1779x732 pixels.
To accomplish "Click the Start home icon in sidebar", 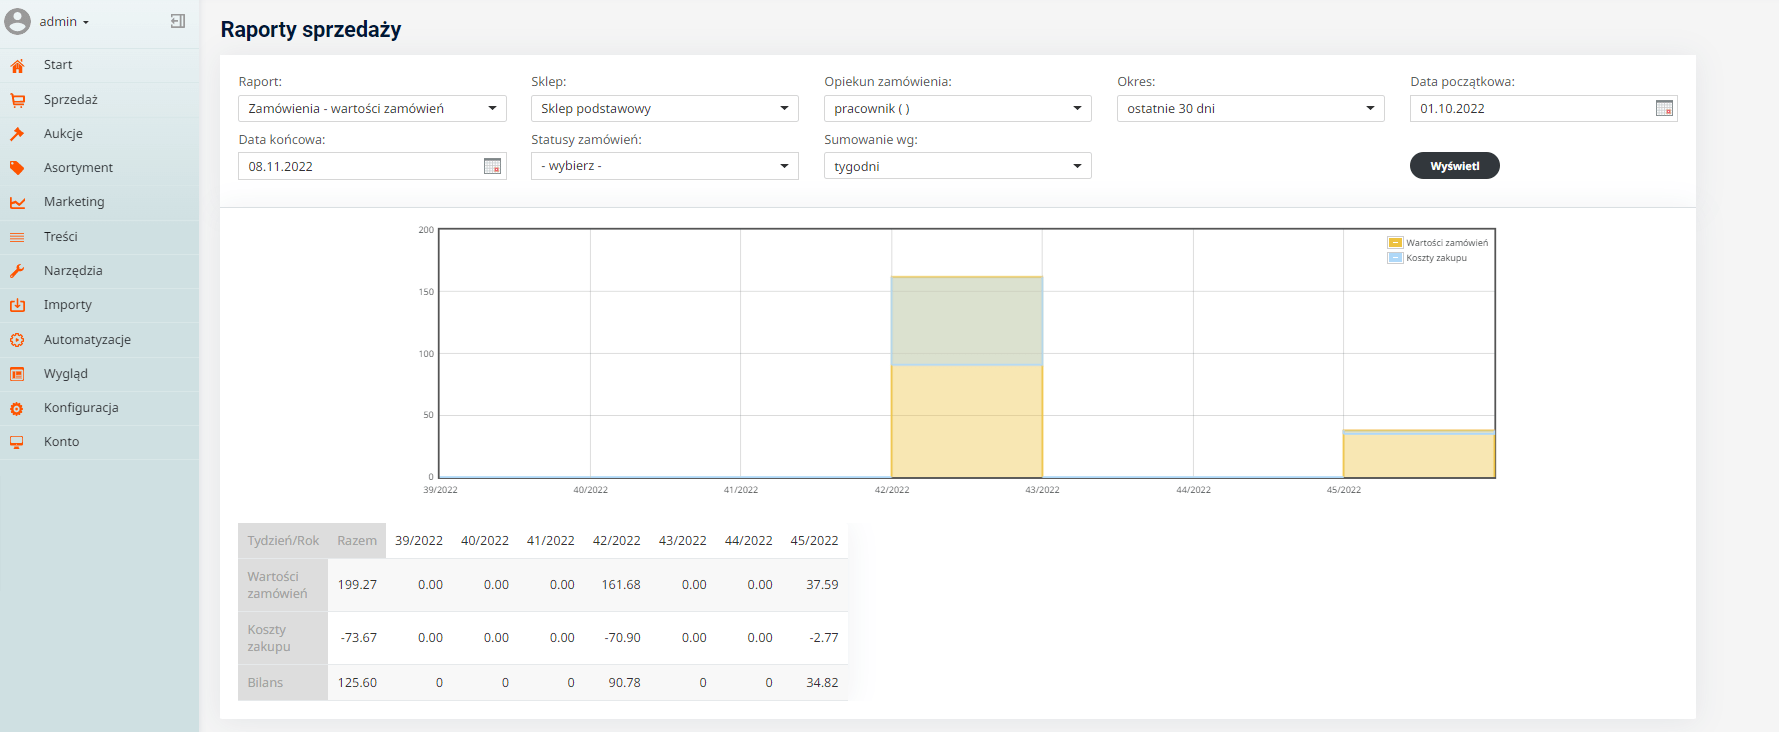I will click(x=17, y=66).
